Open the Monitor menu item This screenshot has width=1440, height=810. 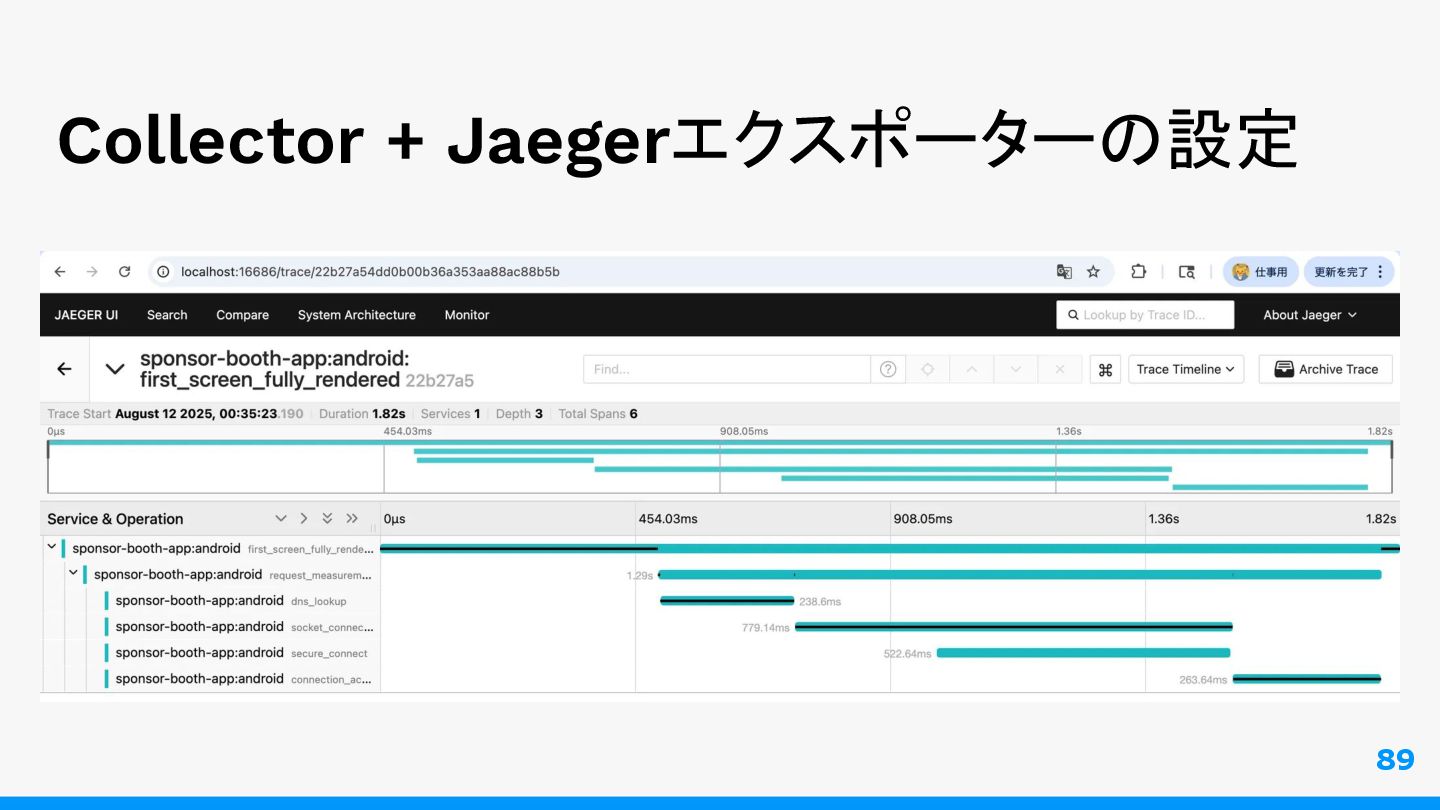click(467, 315)
